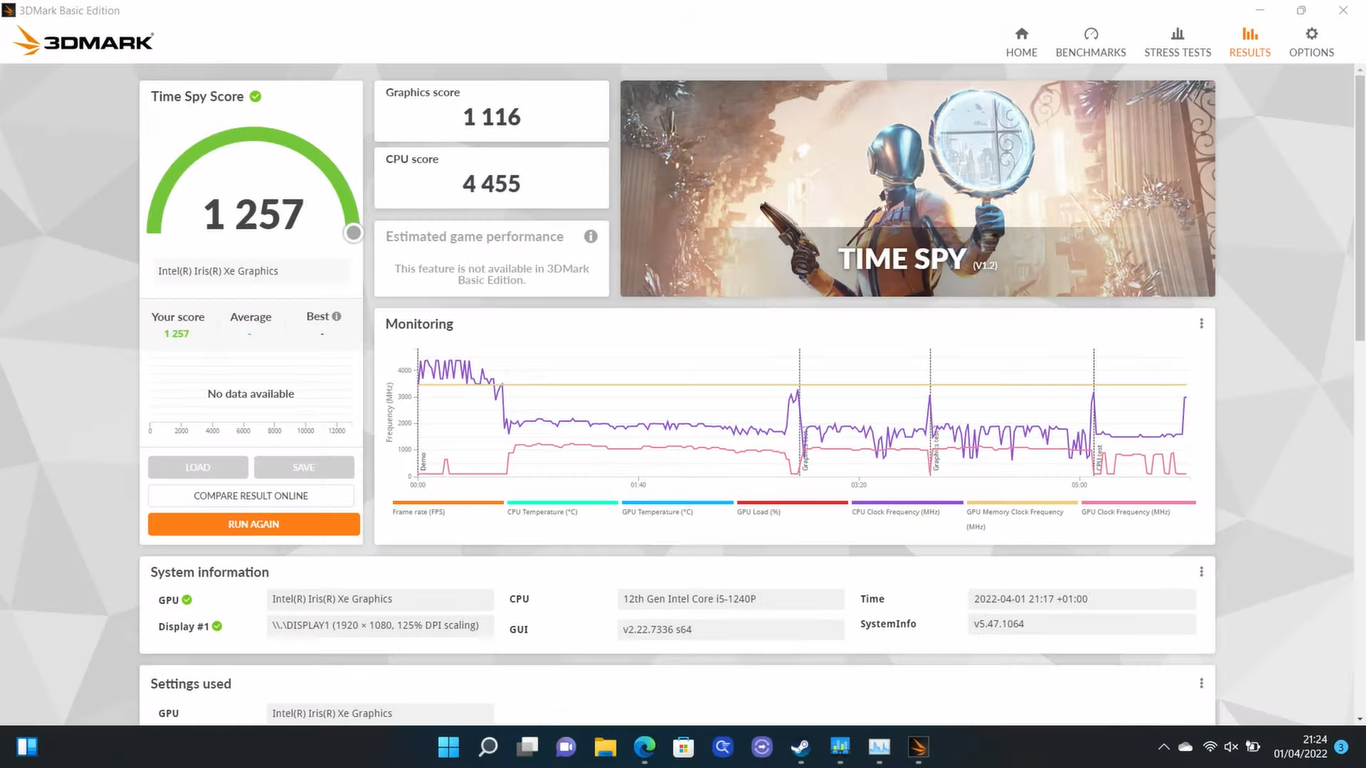
Task: Open the Options gear
Action: click(1311, 42)
